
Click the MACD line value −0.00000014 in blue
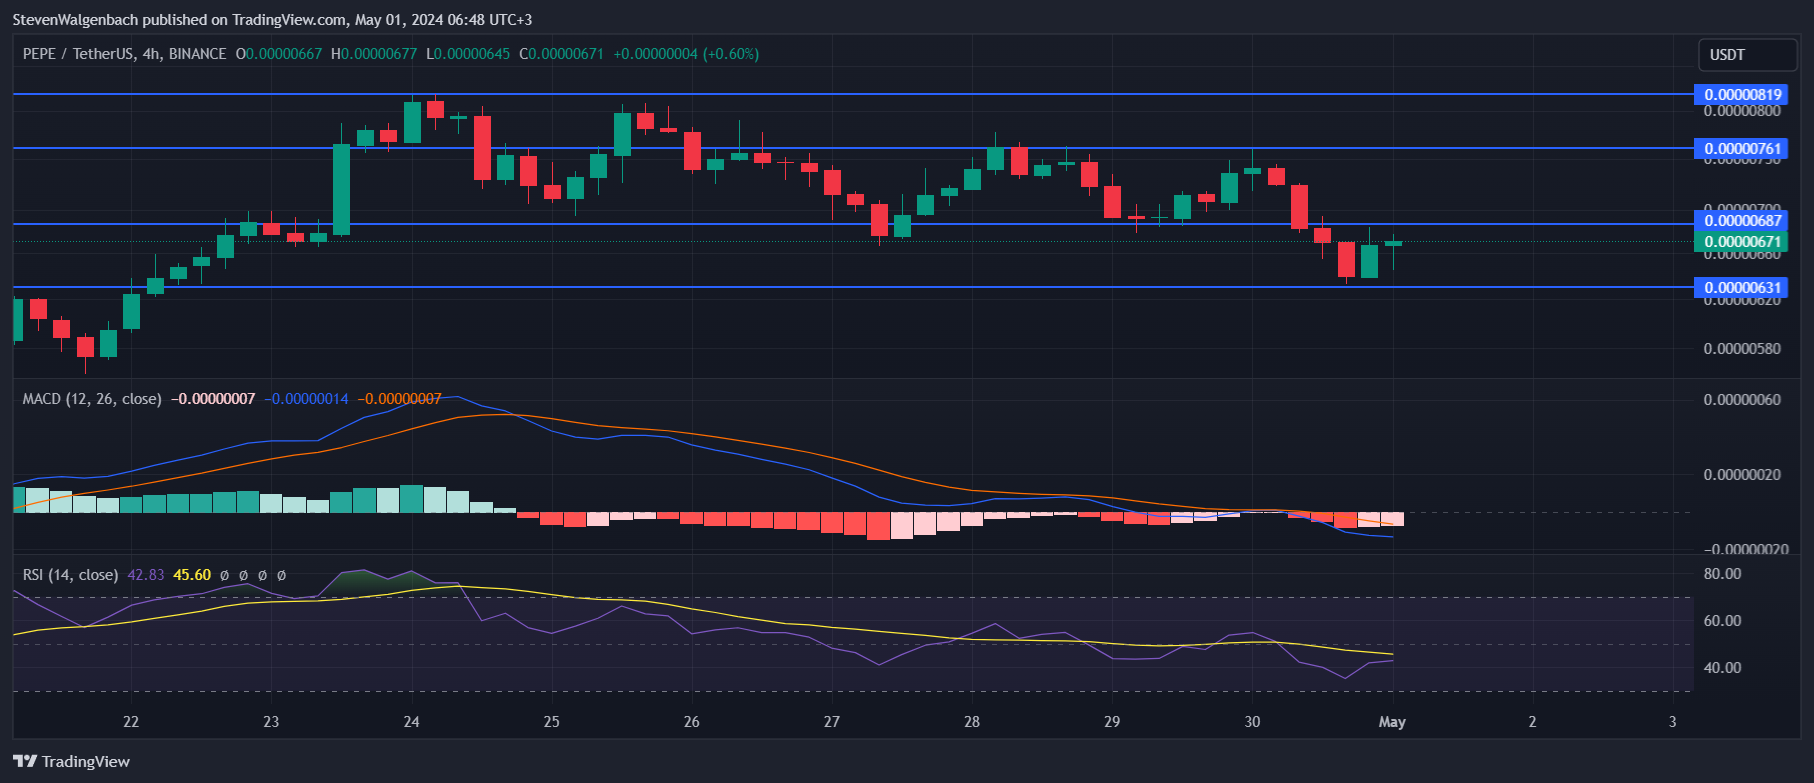(307, 399)
